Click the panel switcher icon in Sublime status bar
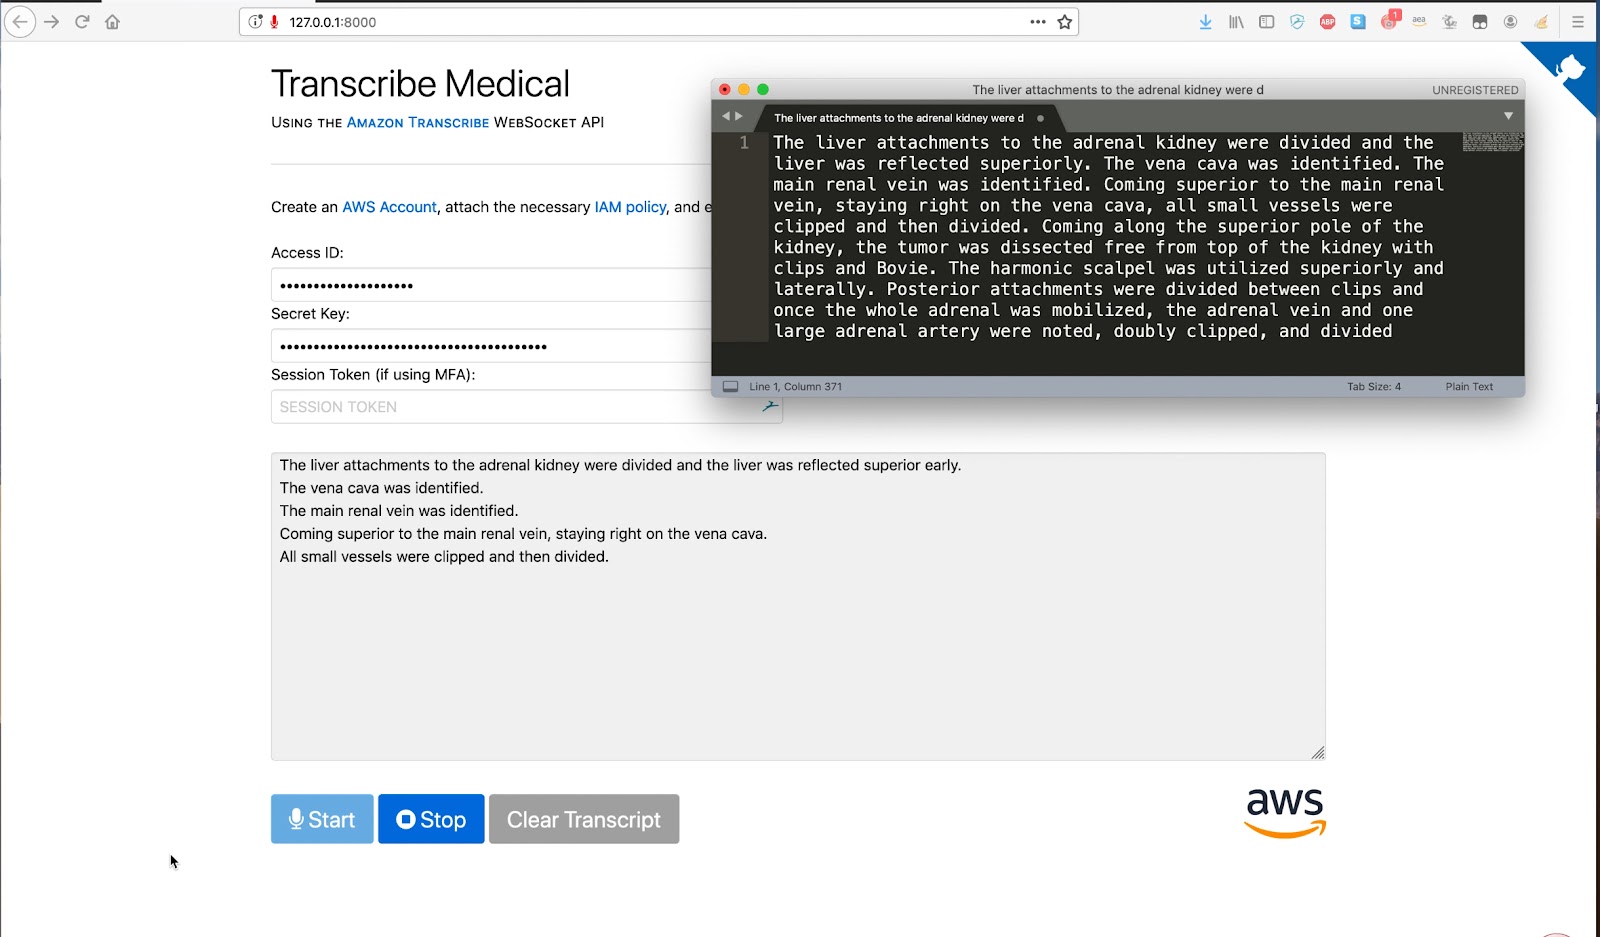The width and height of the screenshot is (1600, 937). click(x=731, y=386)
